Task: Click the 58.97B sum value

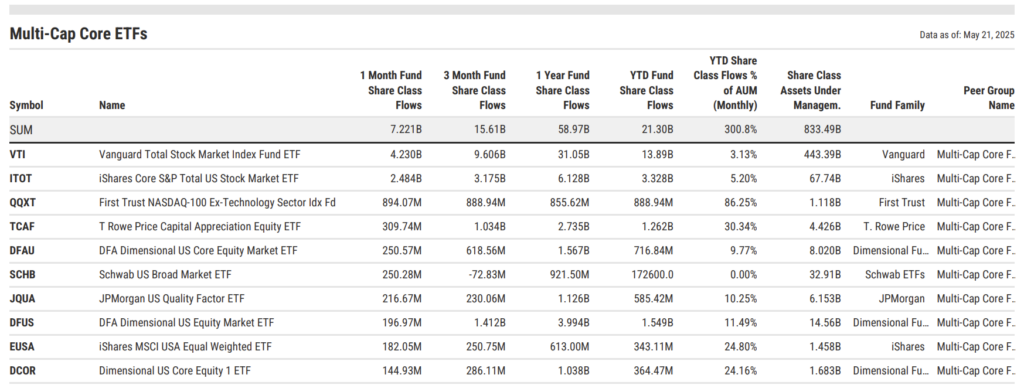Action: click(573, 130)
